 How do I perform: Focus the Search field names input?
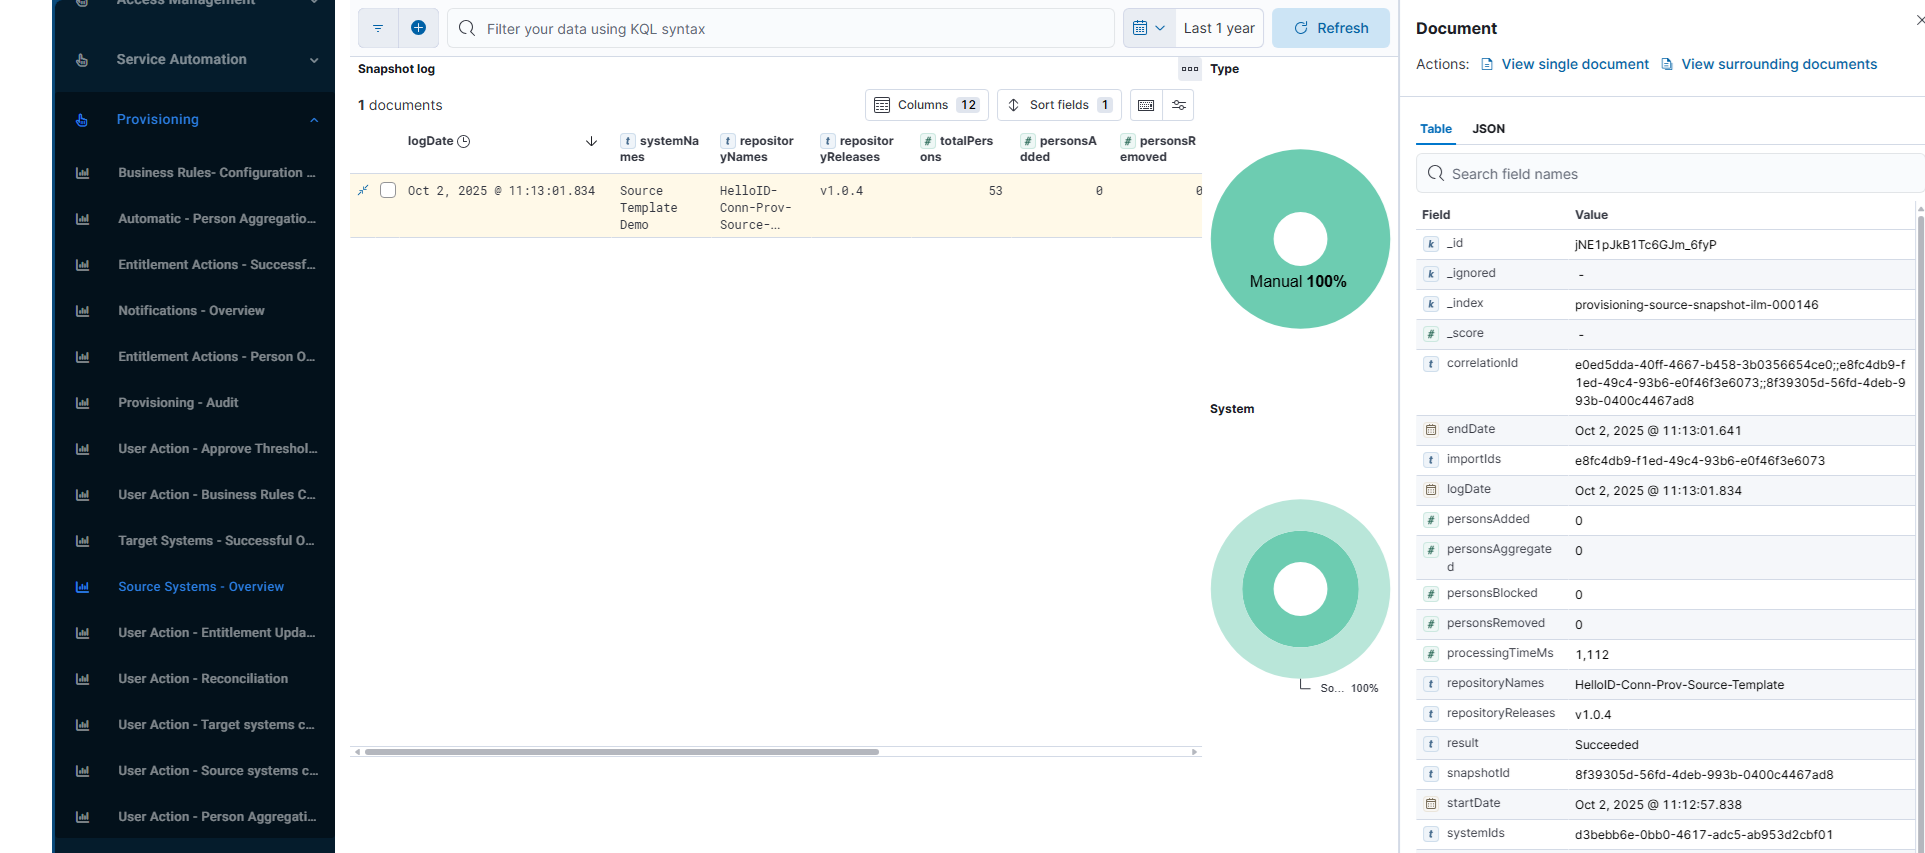point(1670,173)
